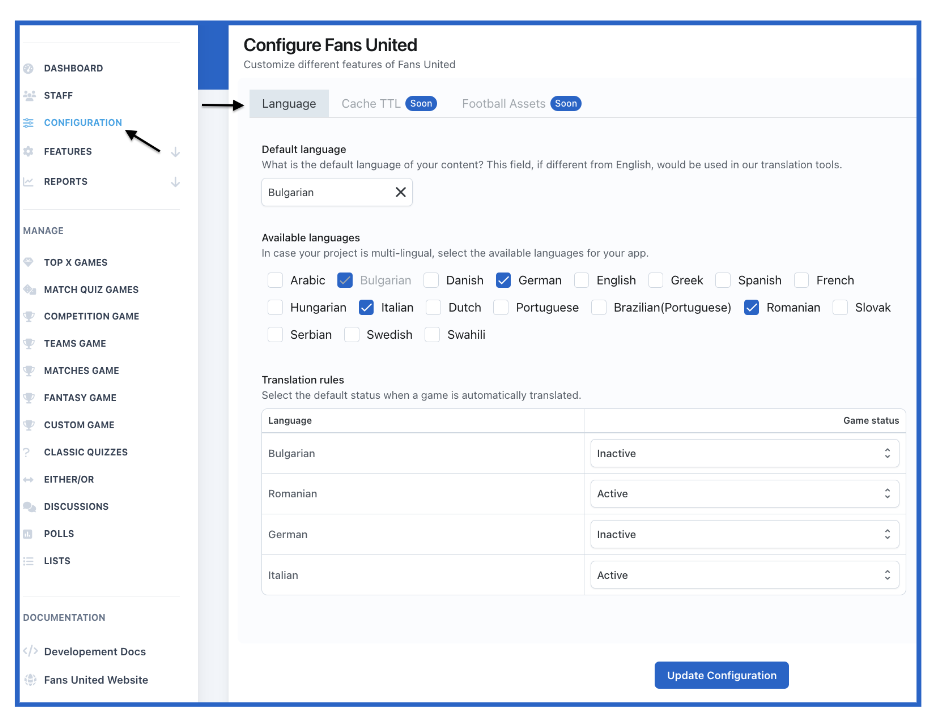Tick the Swedish language checkbox
This screenshot has width=938, height=722.
[352, 334]
